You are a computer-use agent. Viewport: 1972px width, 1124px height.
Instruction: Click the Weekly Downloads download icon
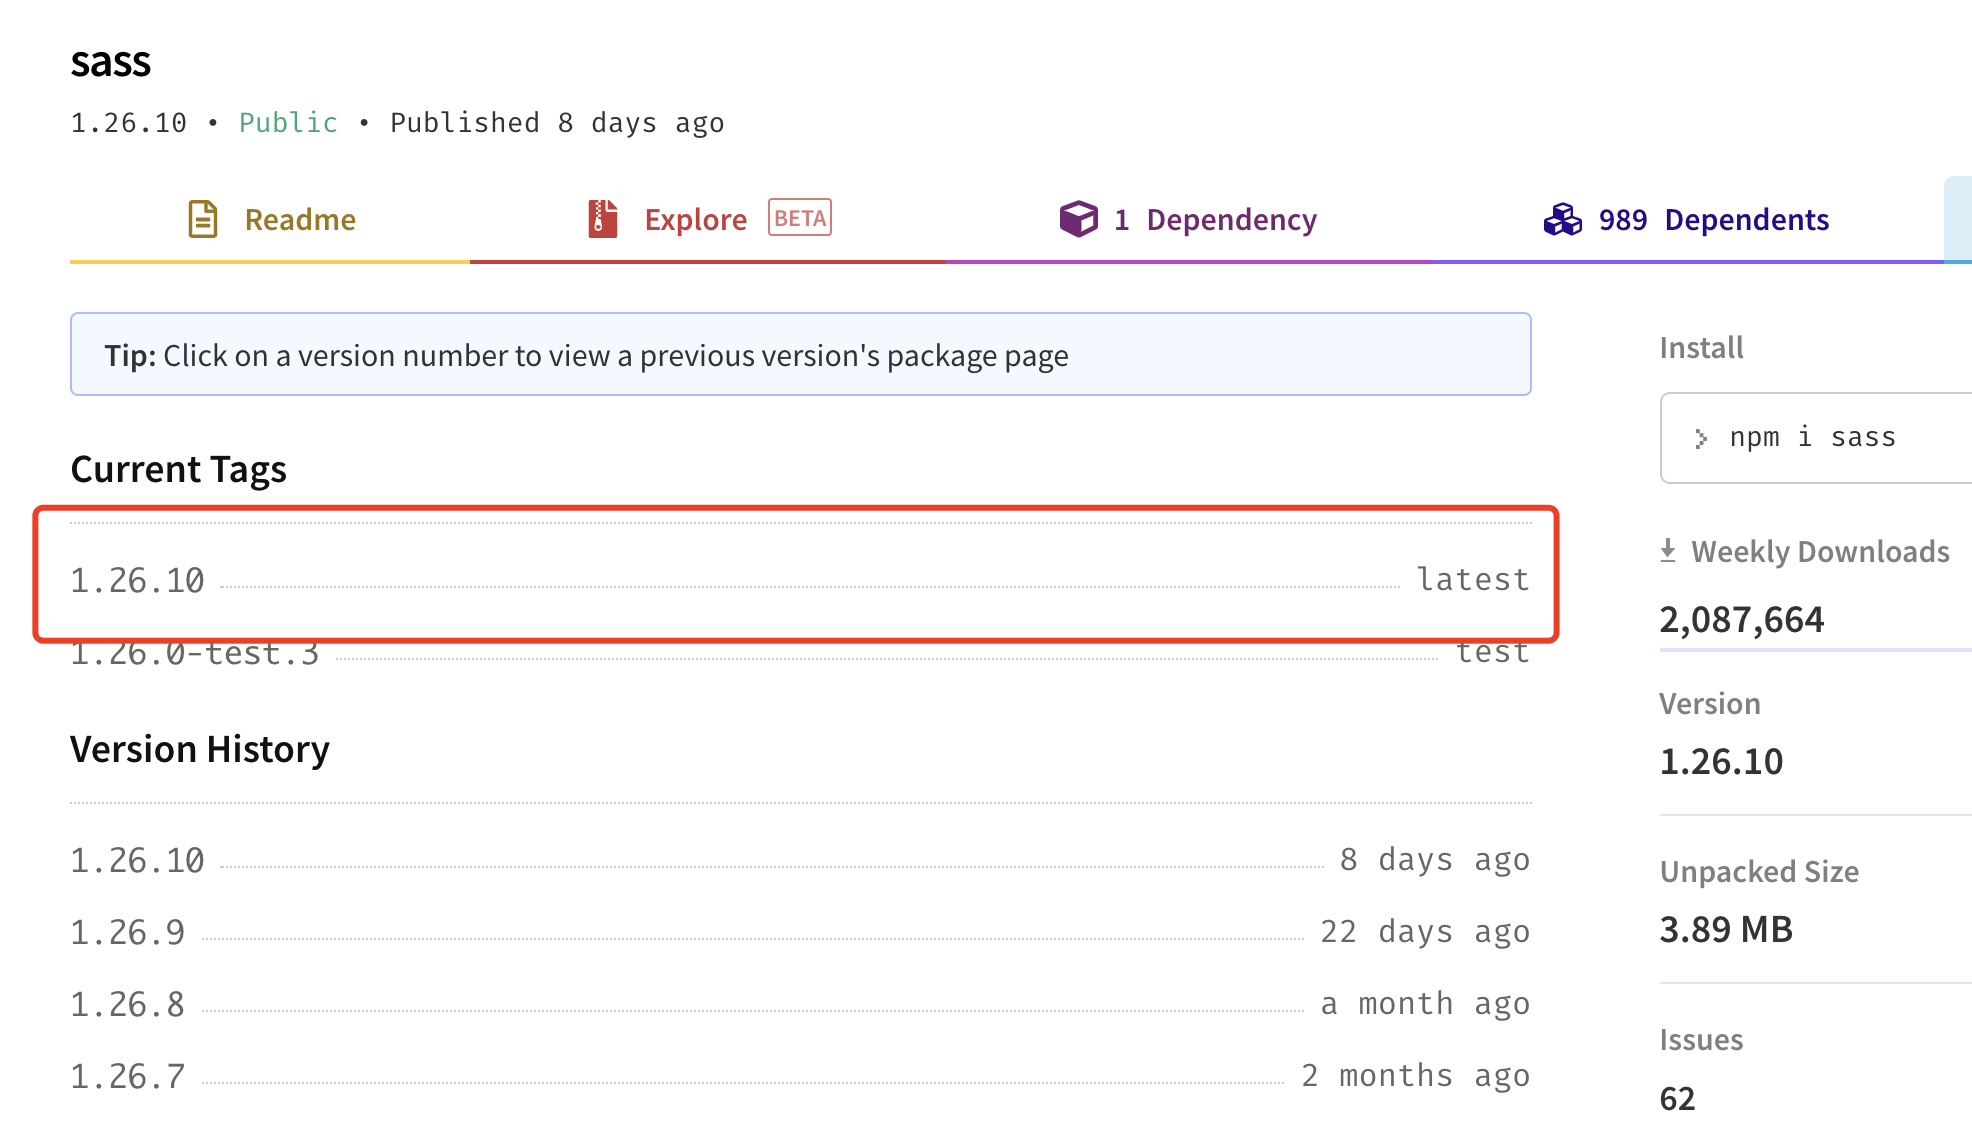(x=1668, y=548)
